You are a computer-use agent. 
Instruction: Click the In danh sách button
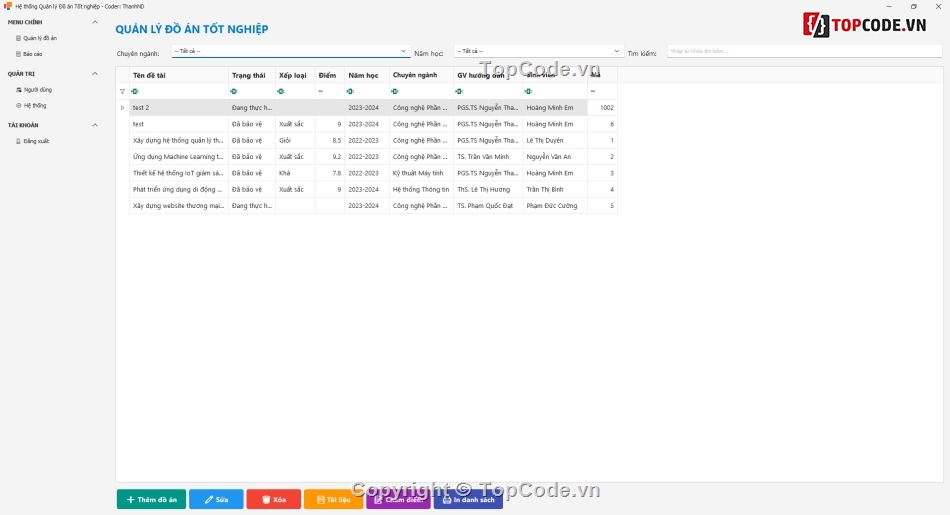[x=468, y=499]
